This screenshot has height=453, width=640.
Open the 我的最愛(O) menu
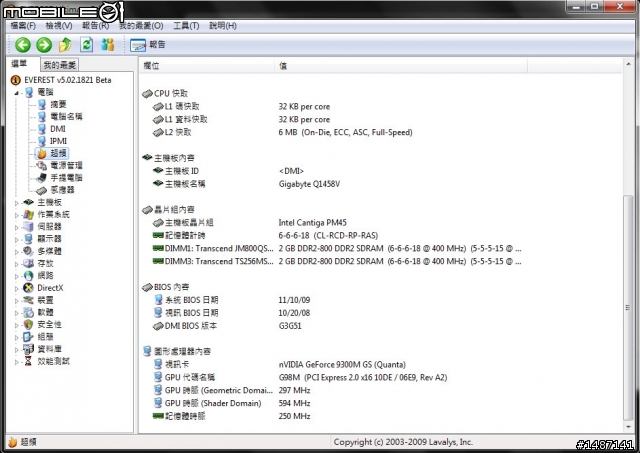tap(141, 26)
